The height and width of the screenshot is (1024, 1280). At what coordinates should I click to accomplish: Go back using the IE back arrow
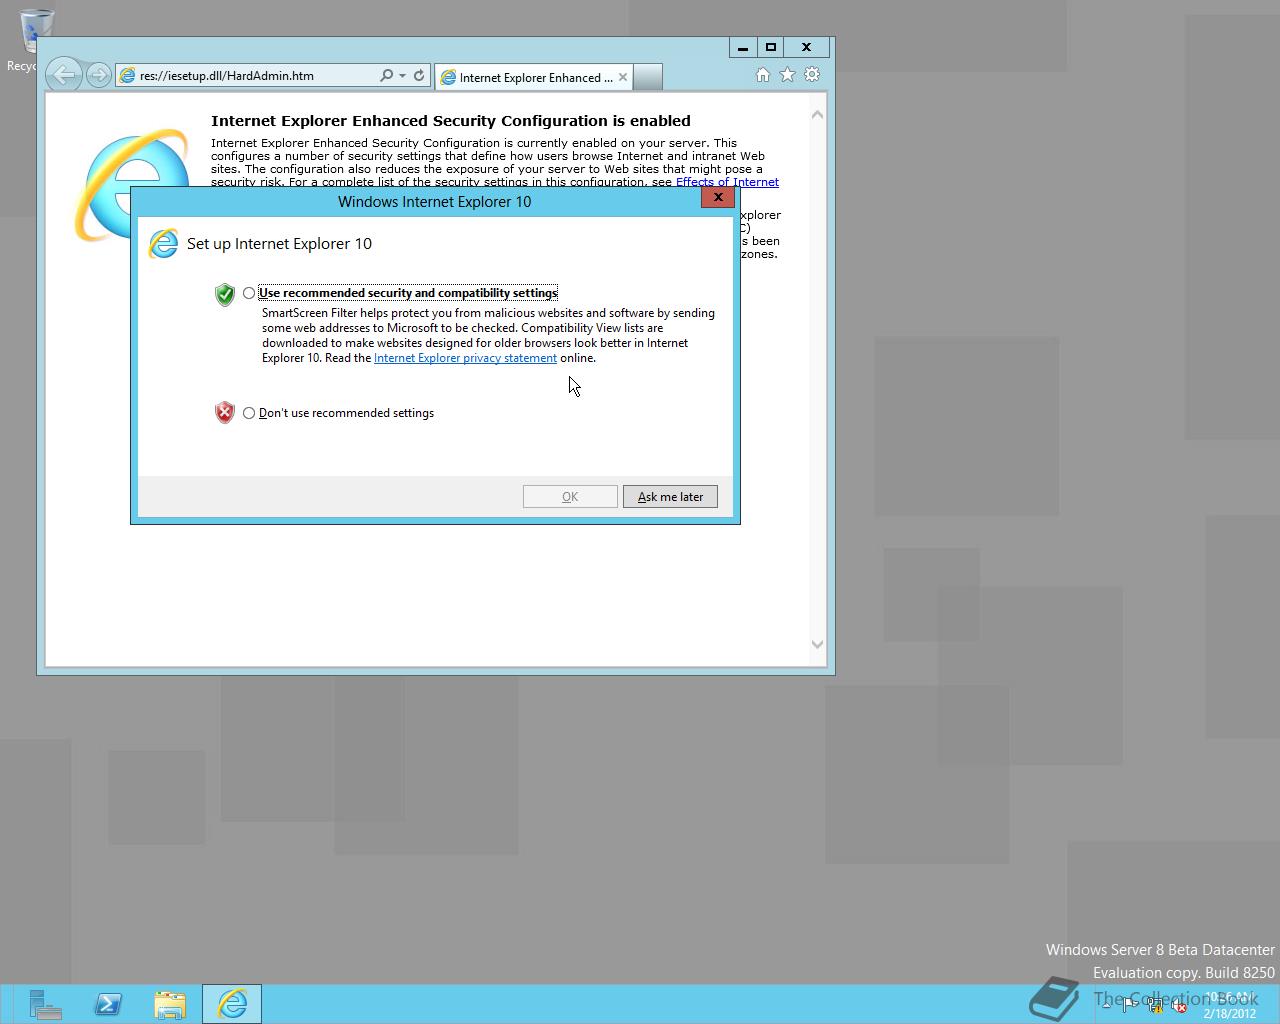tap(63, 75)
